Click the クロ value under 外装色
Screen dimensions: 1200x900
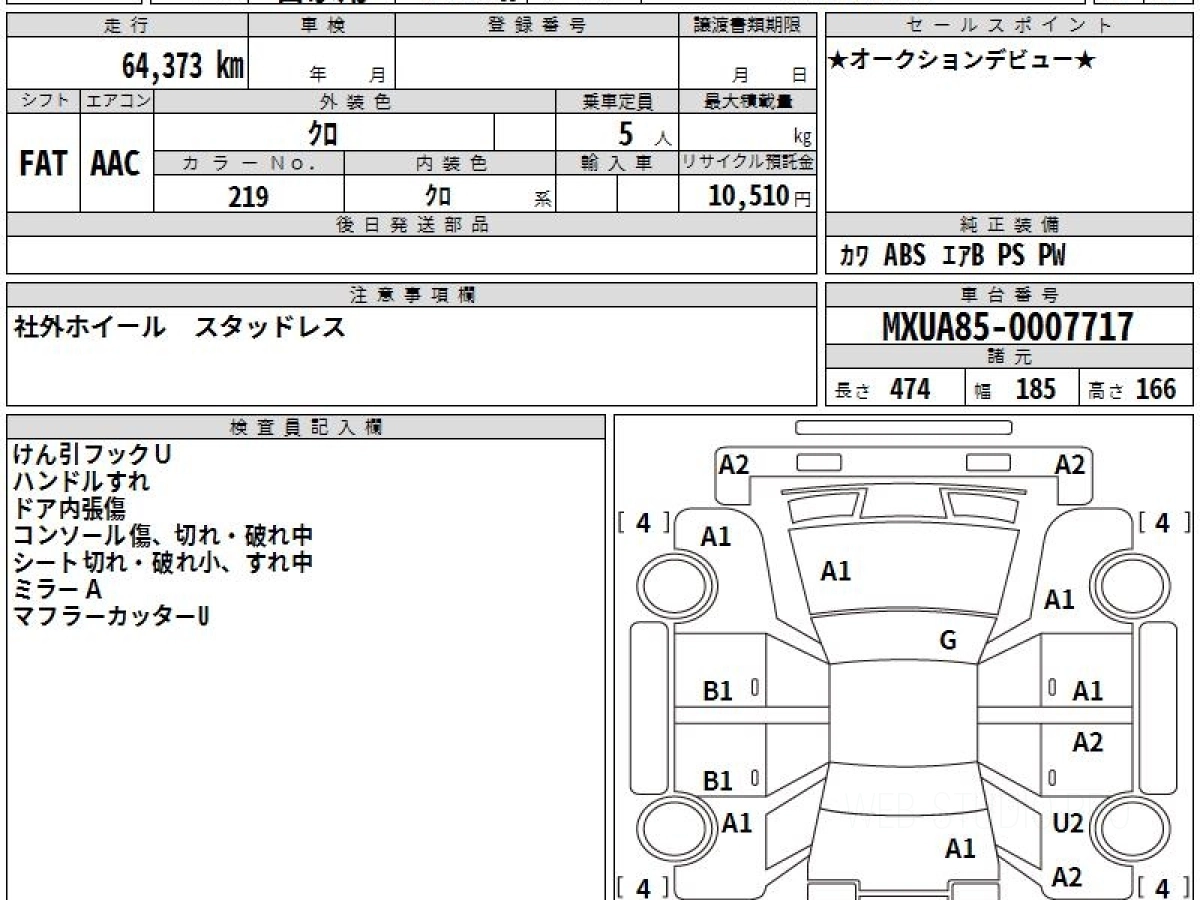click(324, 133)
